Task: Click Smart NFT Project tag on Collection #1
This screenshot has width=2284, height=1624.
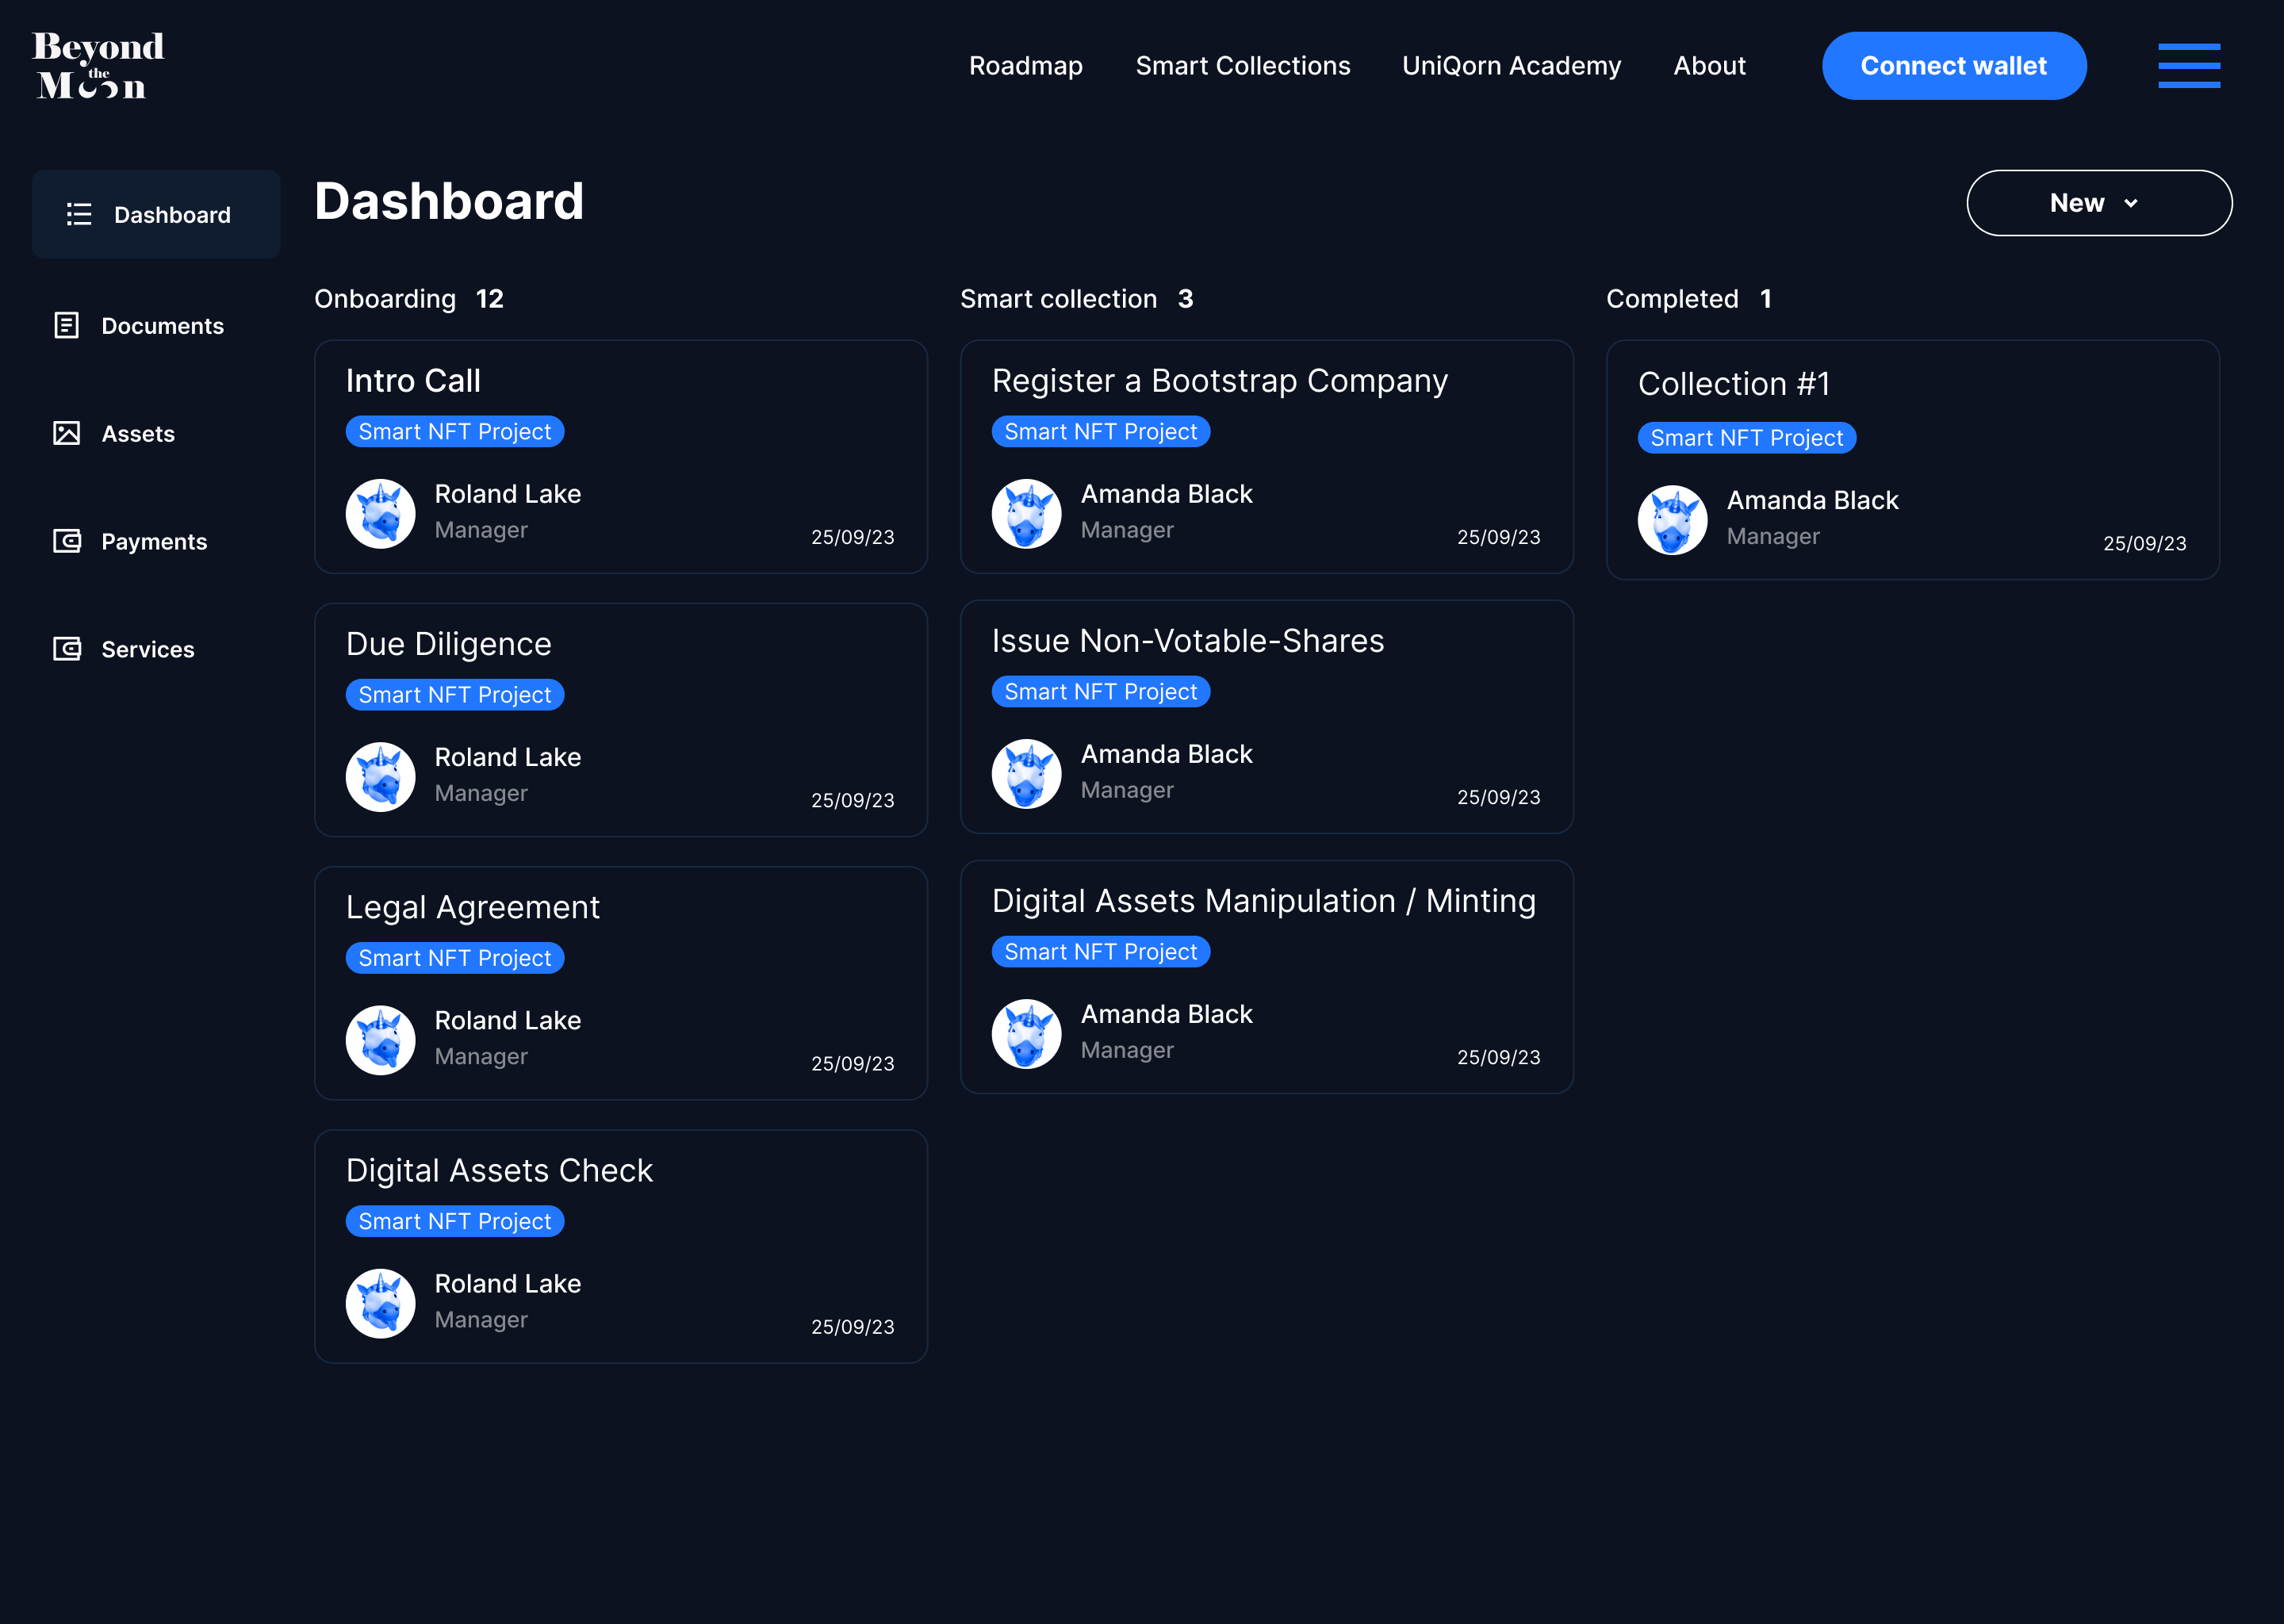Action: (x=1747, y=437)
